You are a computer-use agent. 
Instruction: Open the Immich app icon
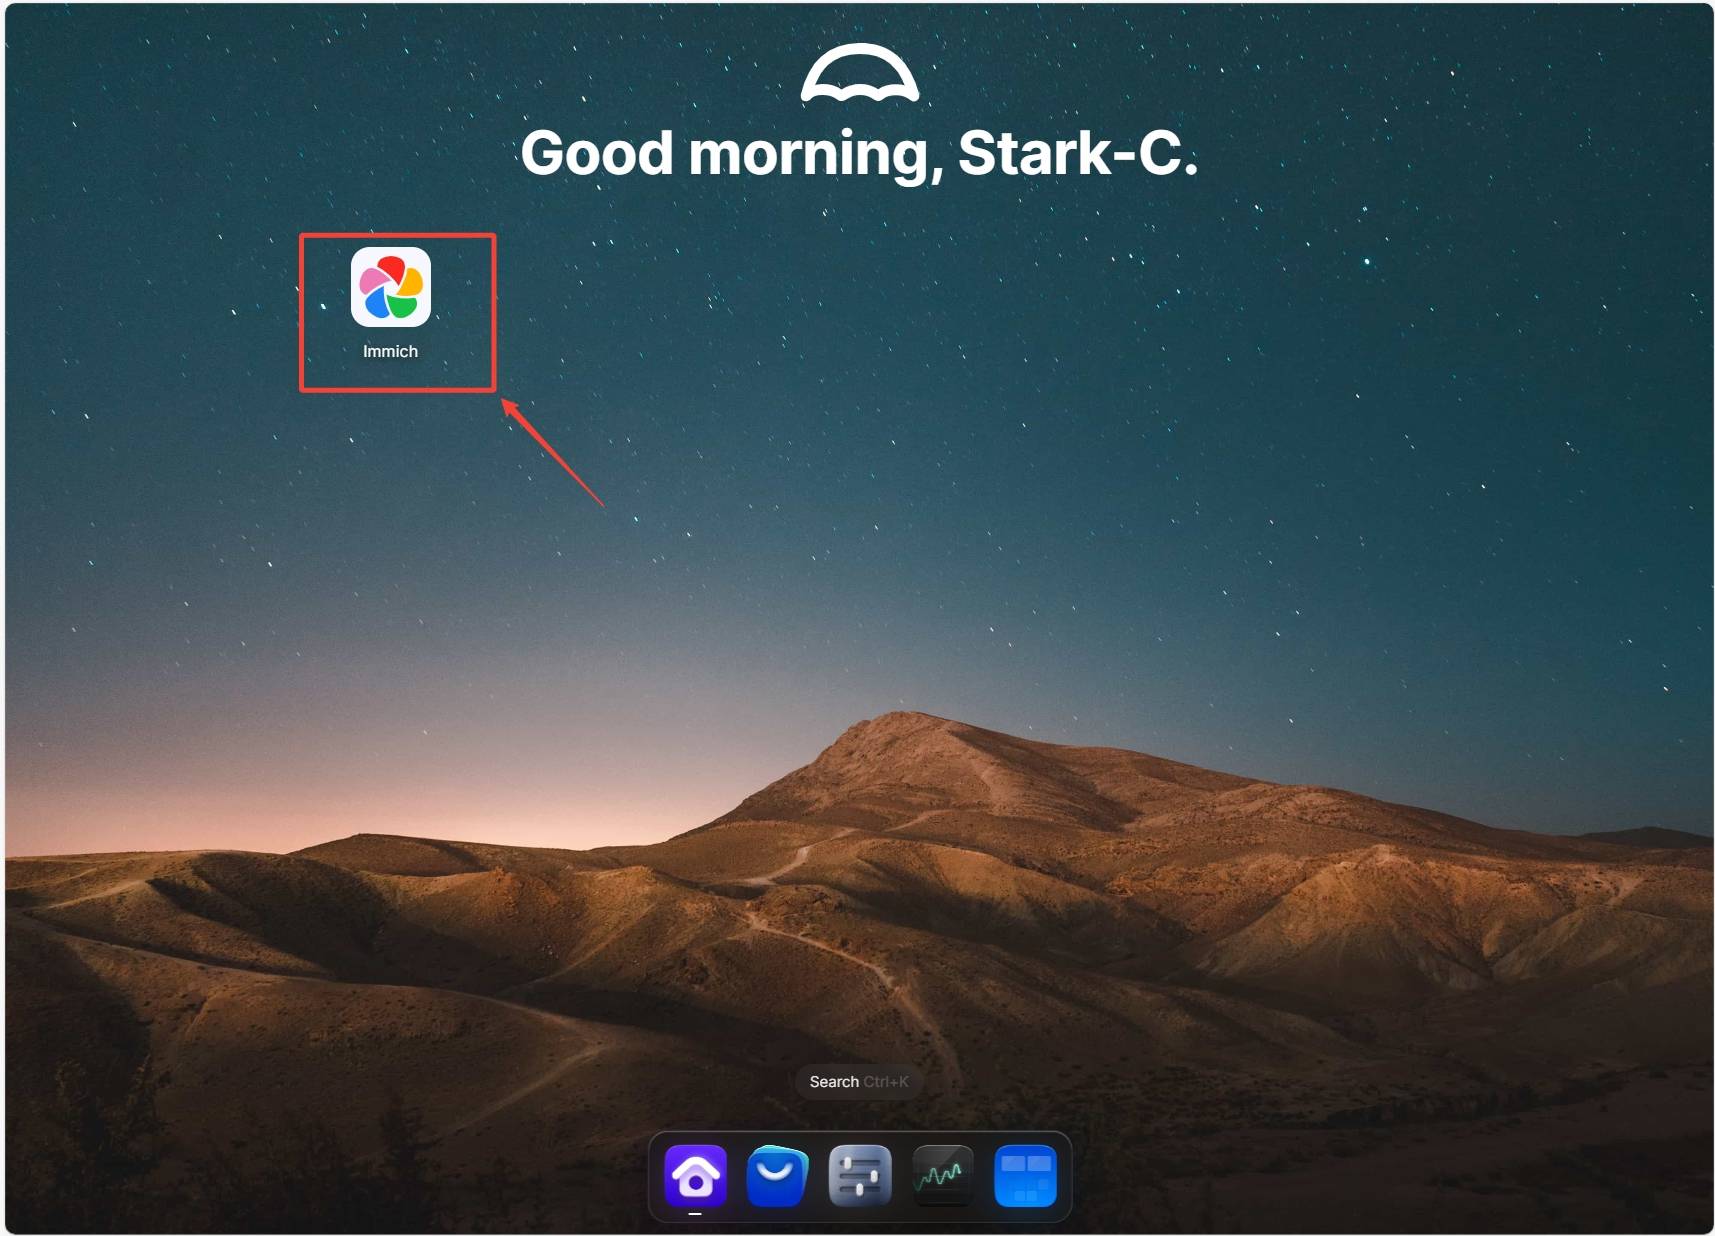(x=390, y=287)
